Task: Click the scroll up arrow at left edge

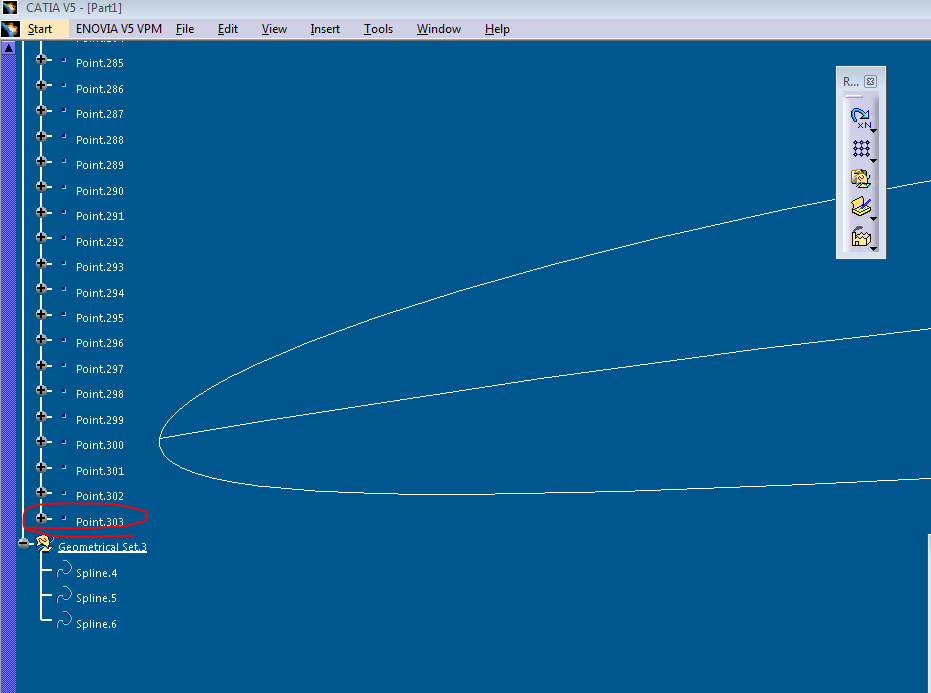Action: [9, 47]
